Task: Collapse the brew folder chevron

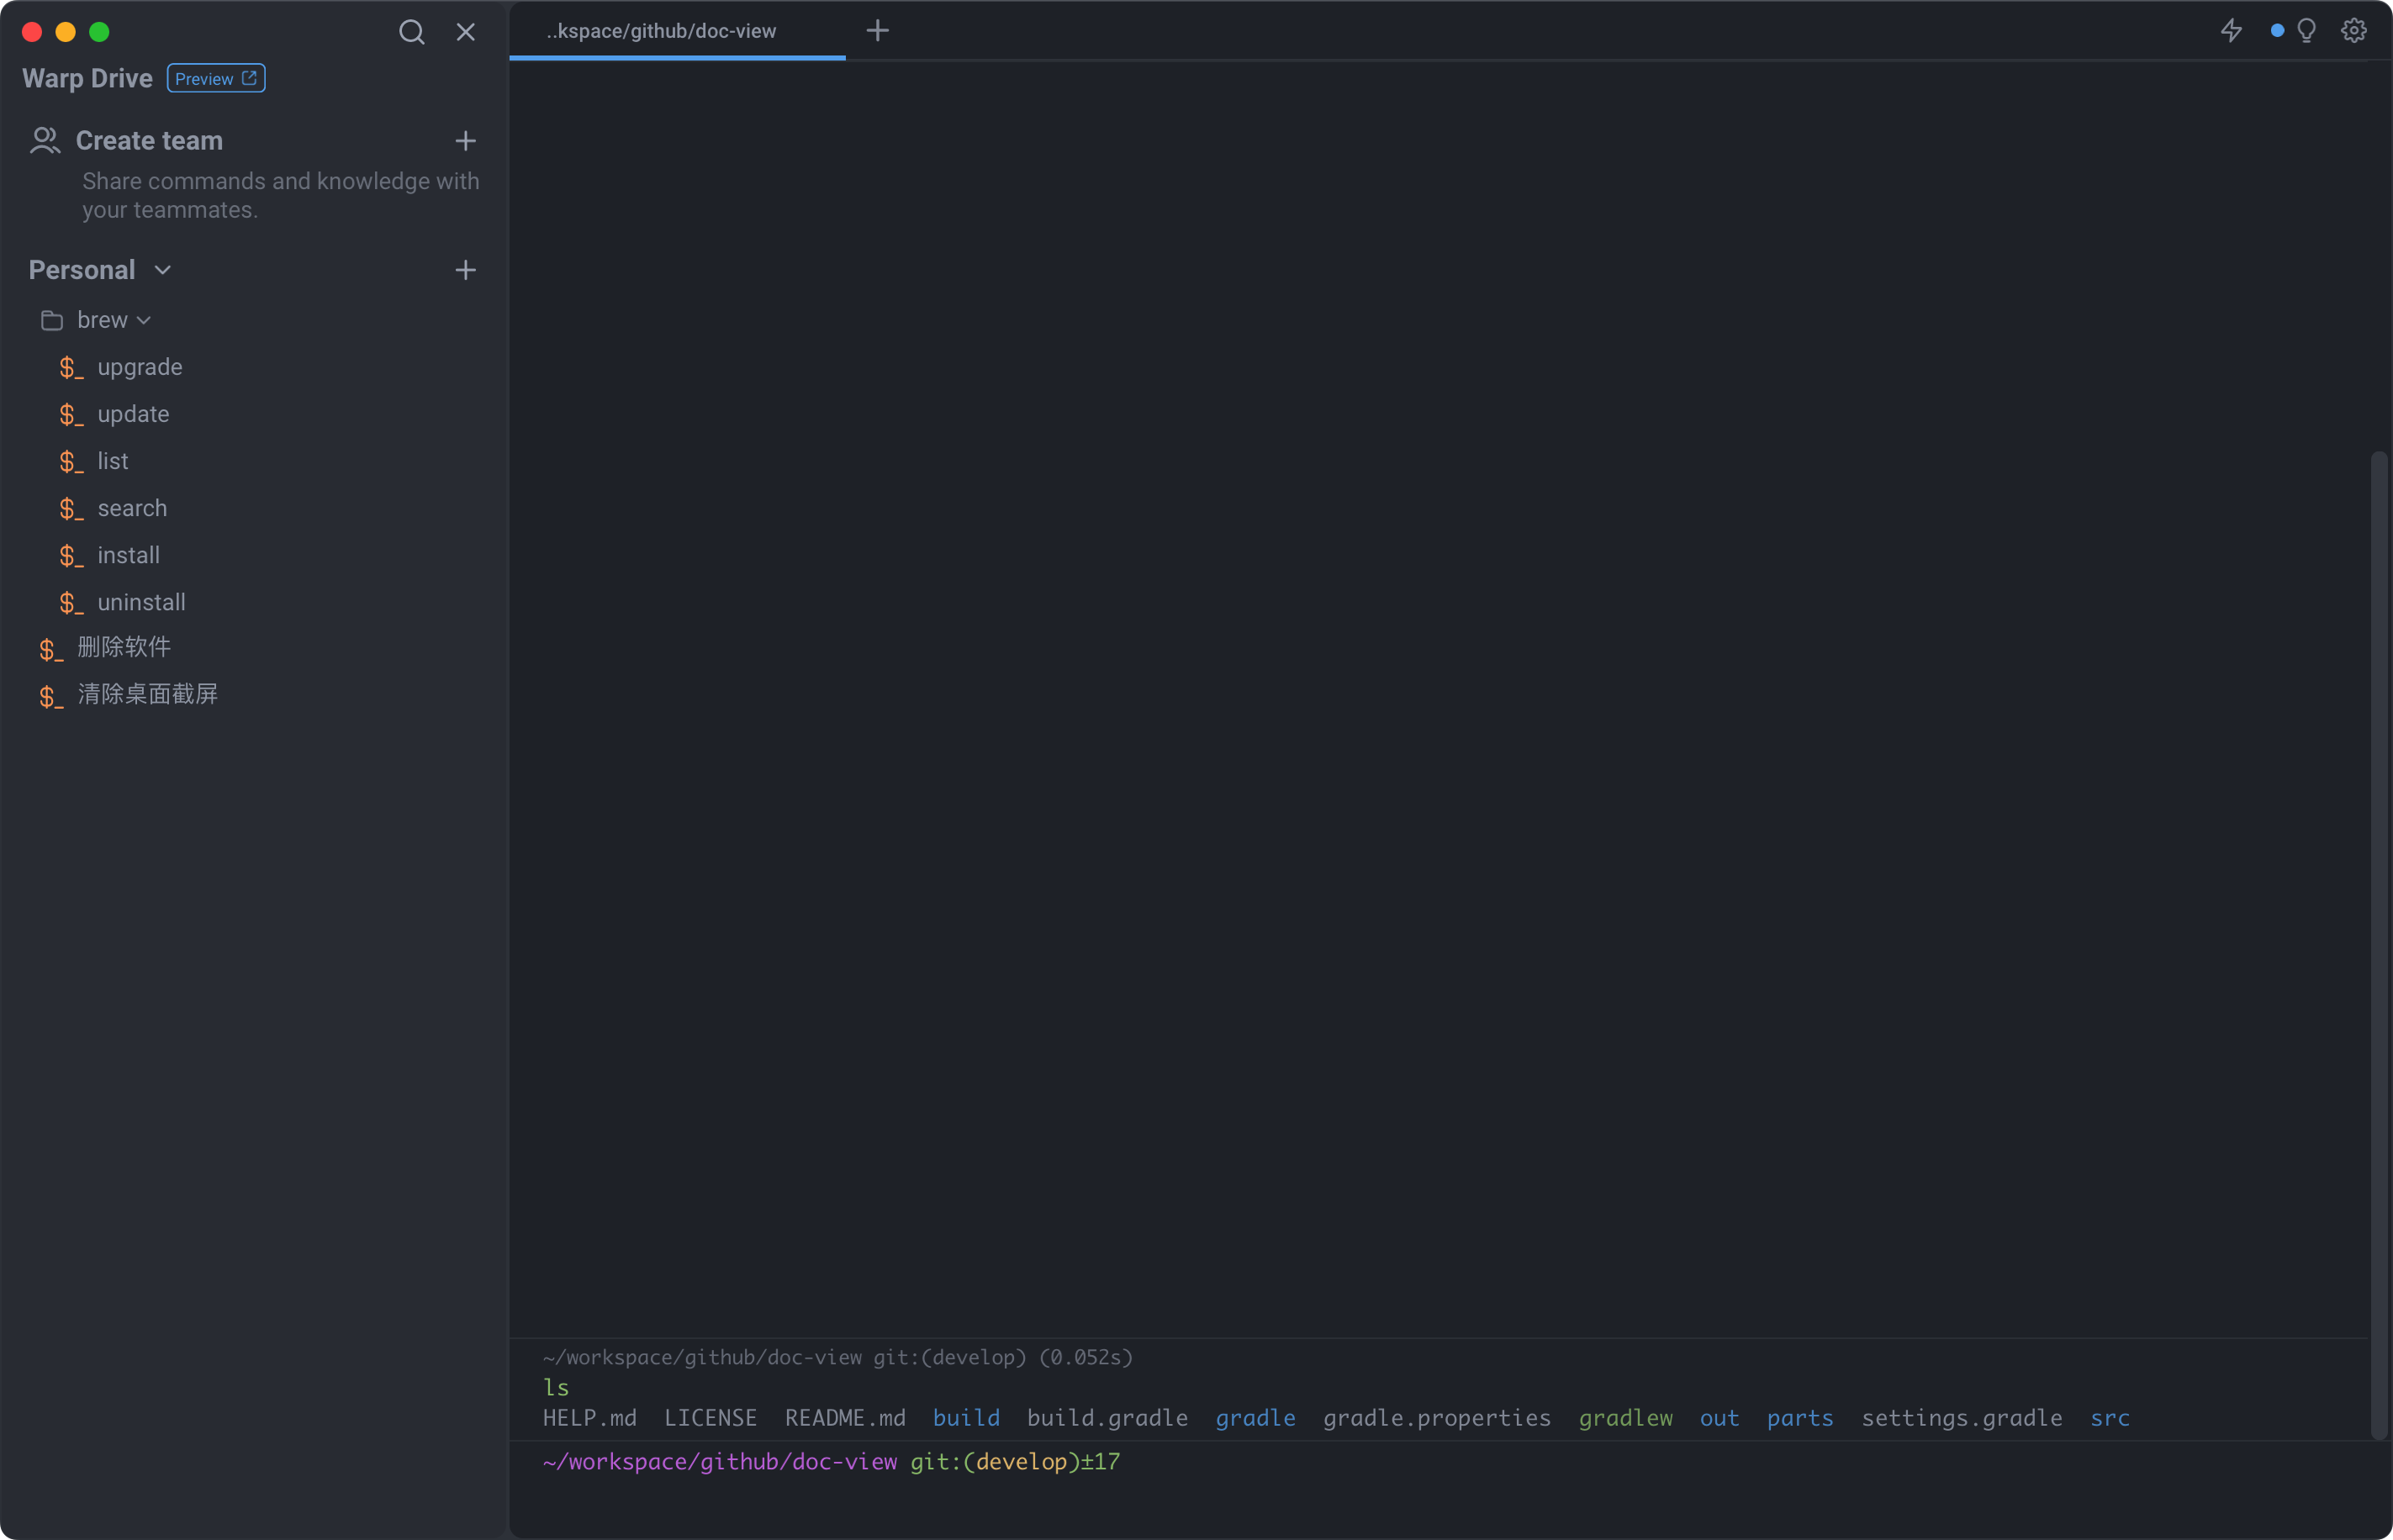Action: click(x=144, y=320)
